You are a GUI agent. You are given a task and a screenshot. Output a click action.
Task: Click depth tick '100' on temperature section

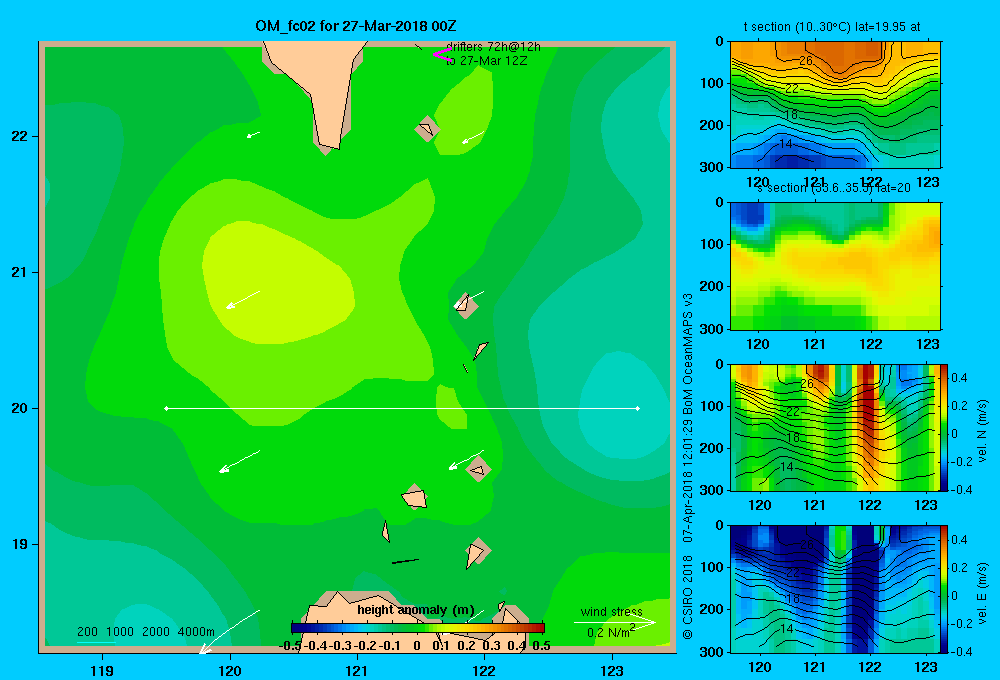click(x=711, y=83)
